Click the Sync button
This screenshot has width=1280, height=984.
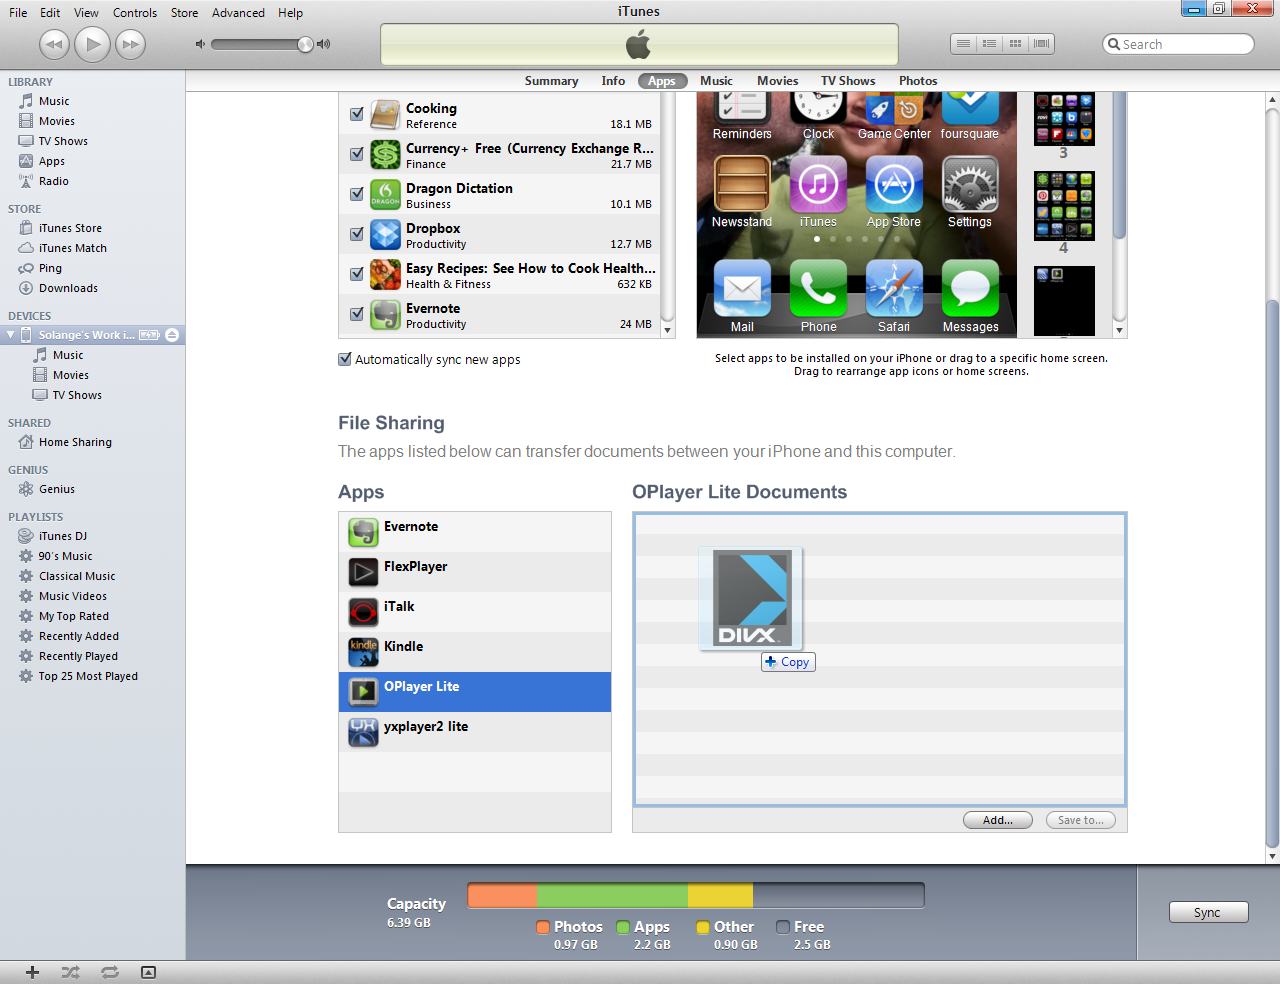point(1208,912)
